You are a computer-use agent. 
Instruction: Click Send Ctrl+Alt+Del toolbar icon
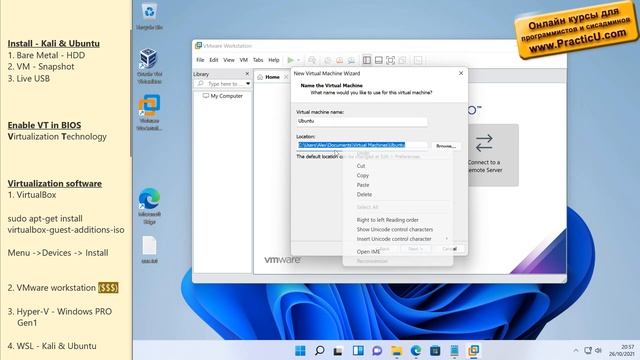tap(312, 60)
